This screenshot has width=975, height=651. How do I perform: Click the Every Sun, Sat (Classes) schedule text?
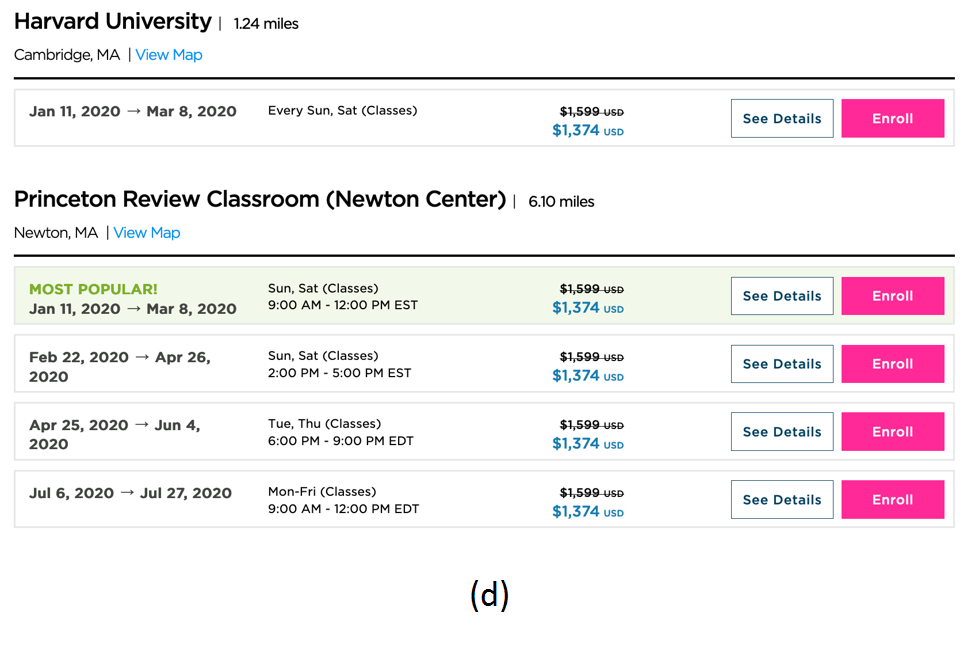[x=342, y=111]
